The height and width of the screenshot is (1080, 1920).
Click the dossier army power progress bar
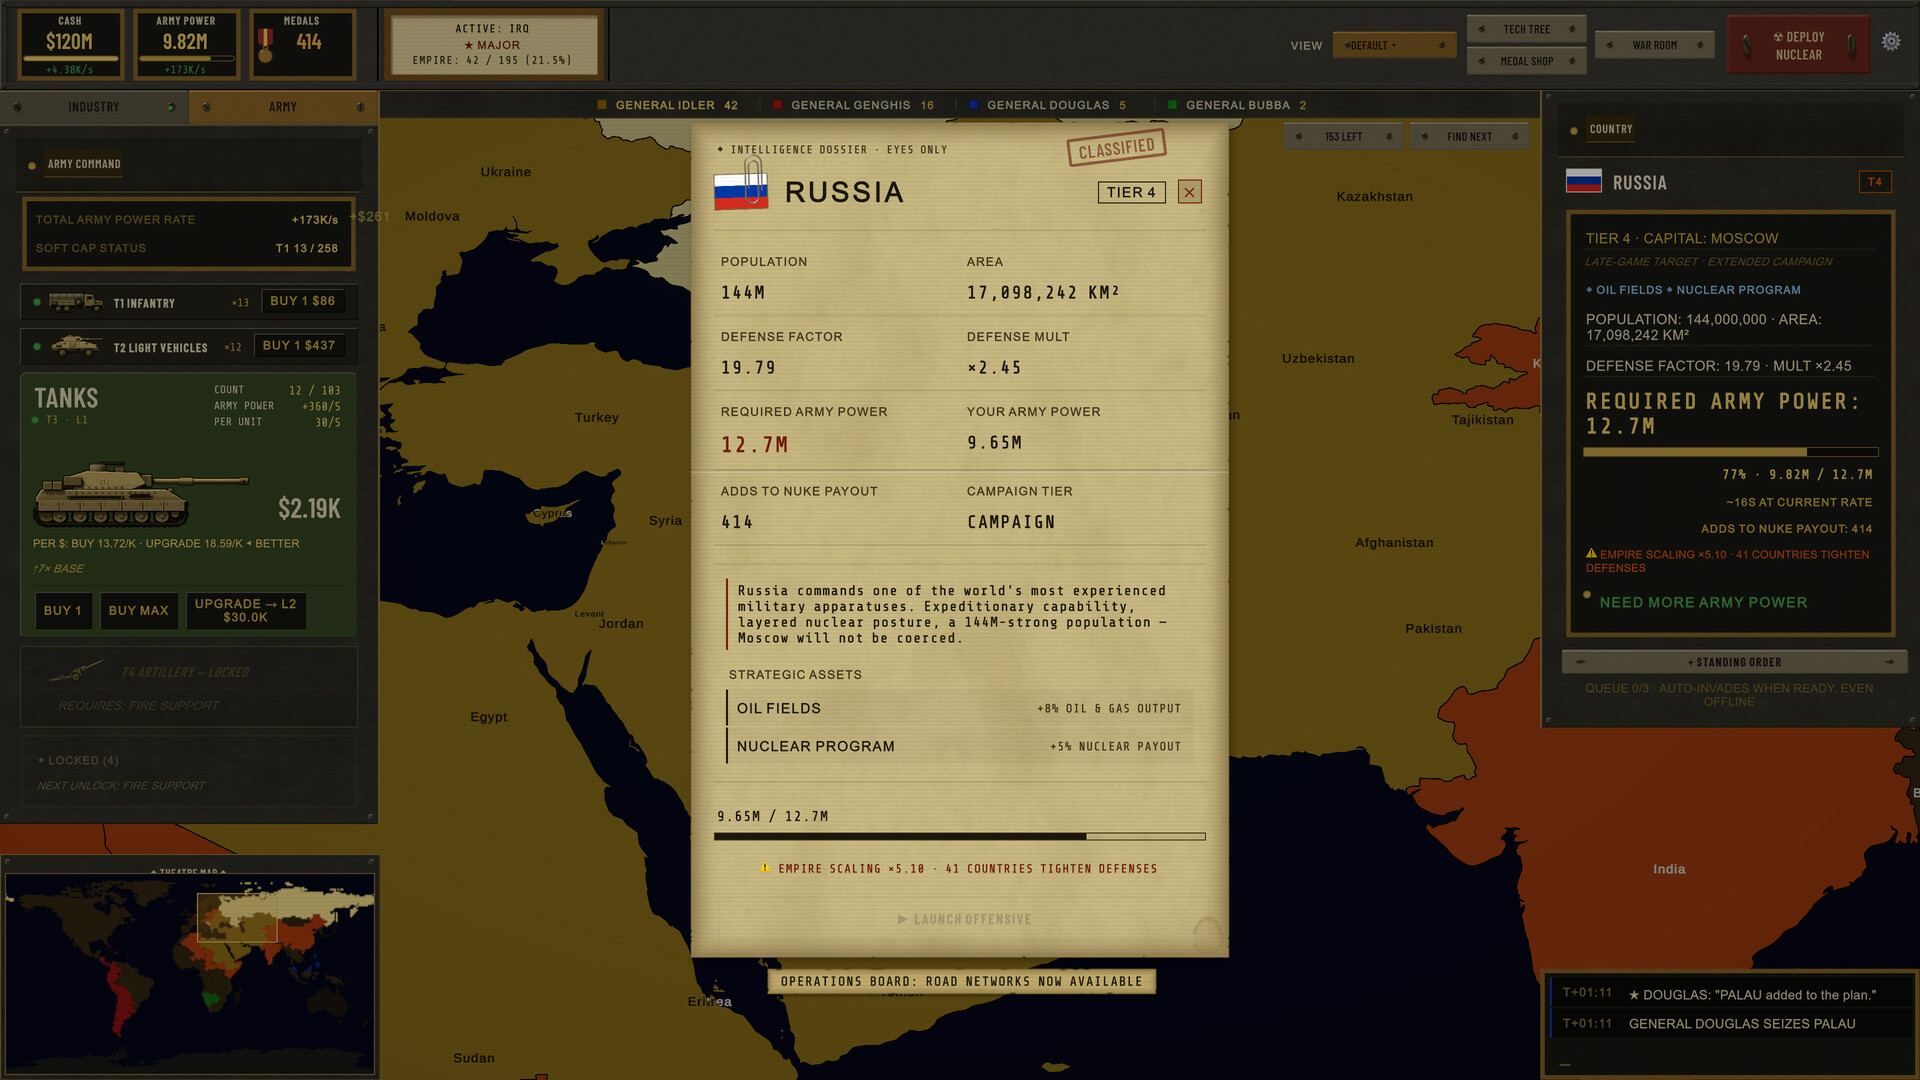click(x=960, y=836)
